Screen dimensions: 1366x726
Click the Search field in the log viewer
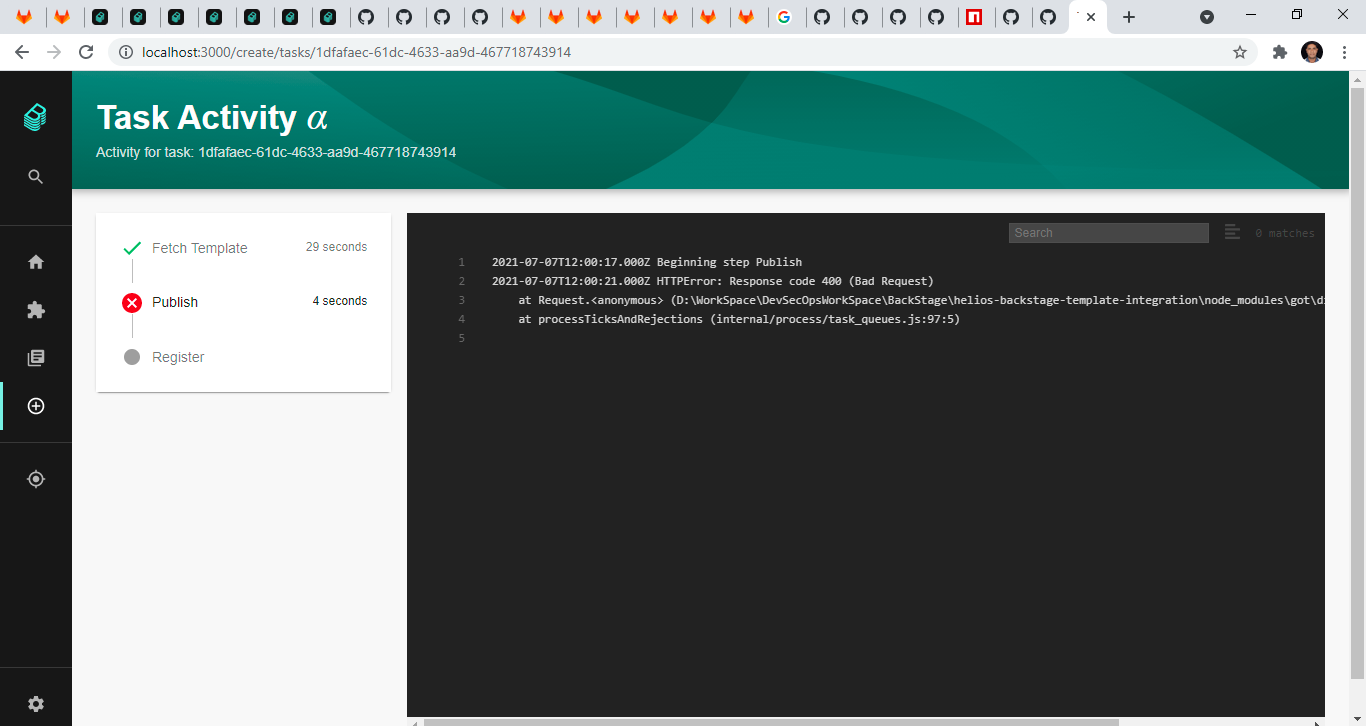click(1108, 232)
